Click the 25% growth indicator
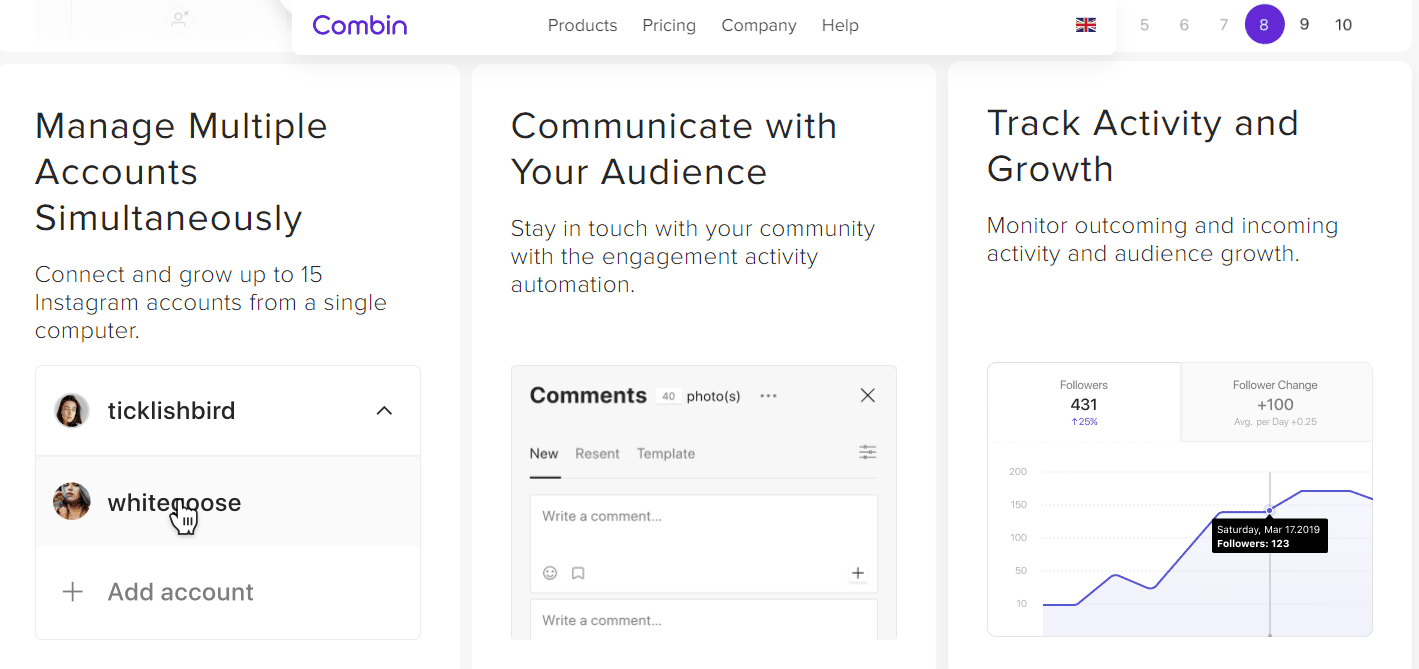Image resolution: width=1419 pixels, height=669 pixels. coord(1084,422)
